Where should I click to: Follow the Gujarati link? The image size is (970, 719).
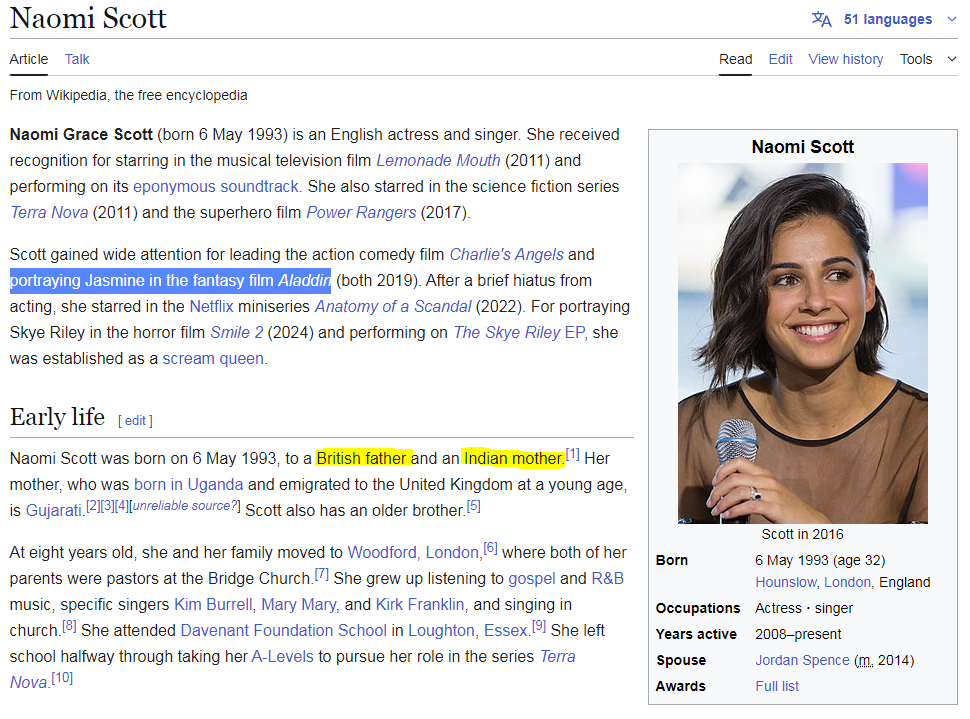54,510
